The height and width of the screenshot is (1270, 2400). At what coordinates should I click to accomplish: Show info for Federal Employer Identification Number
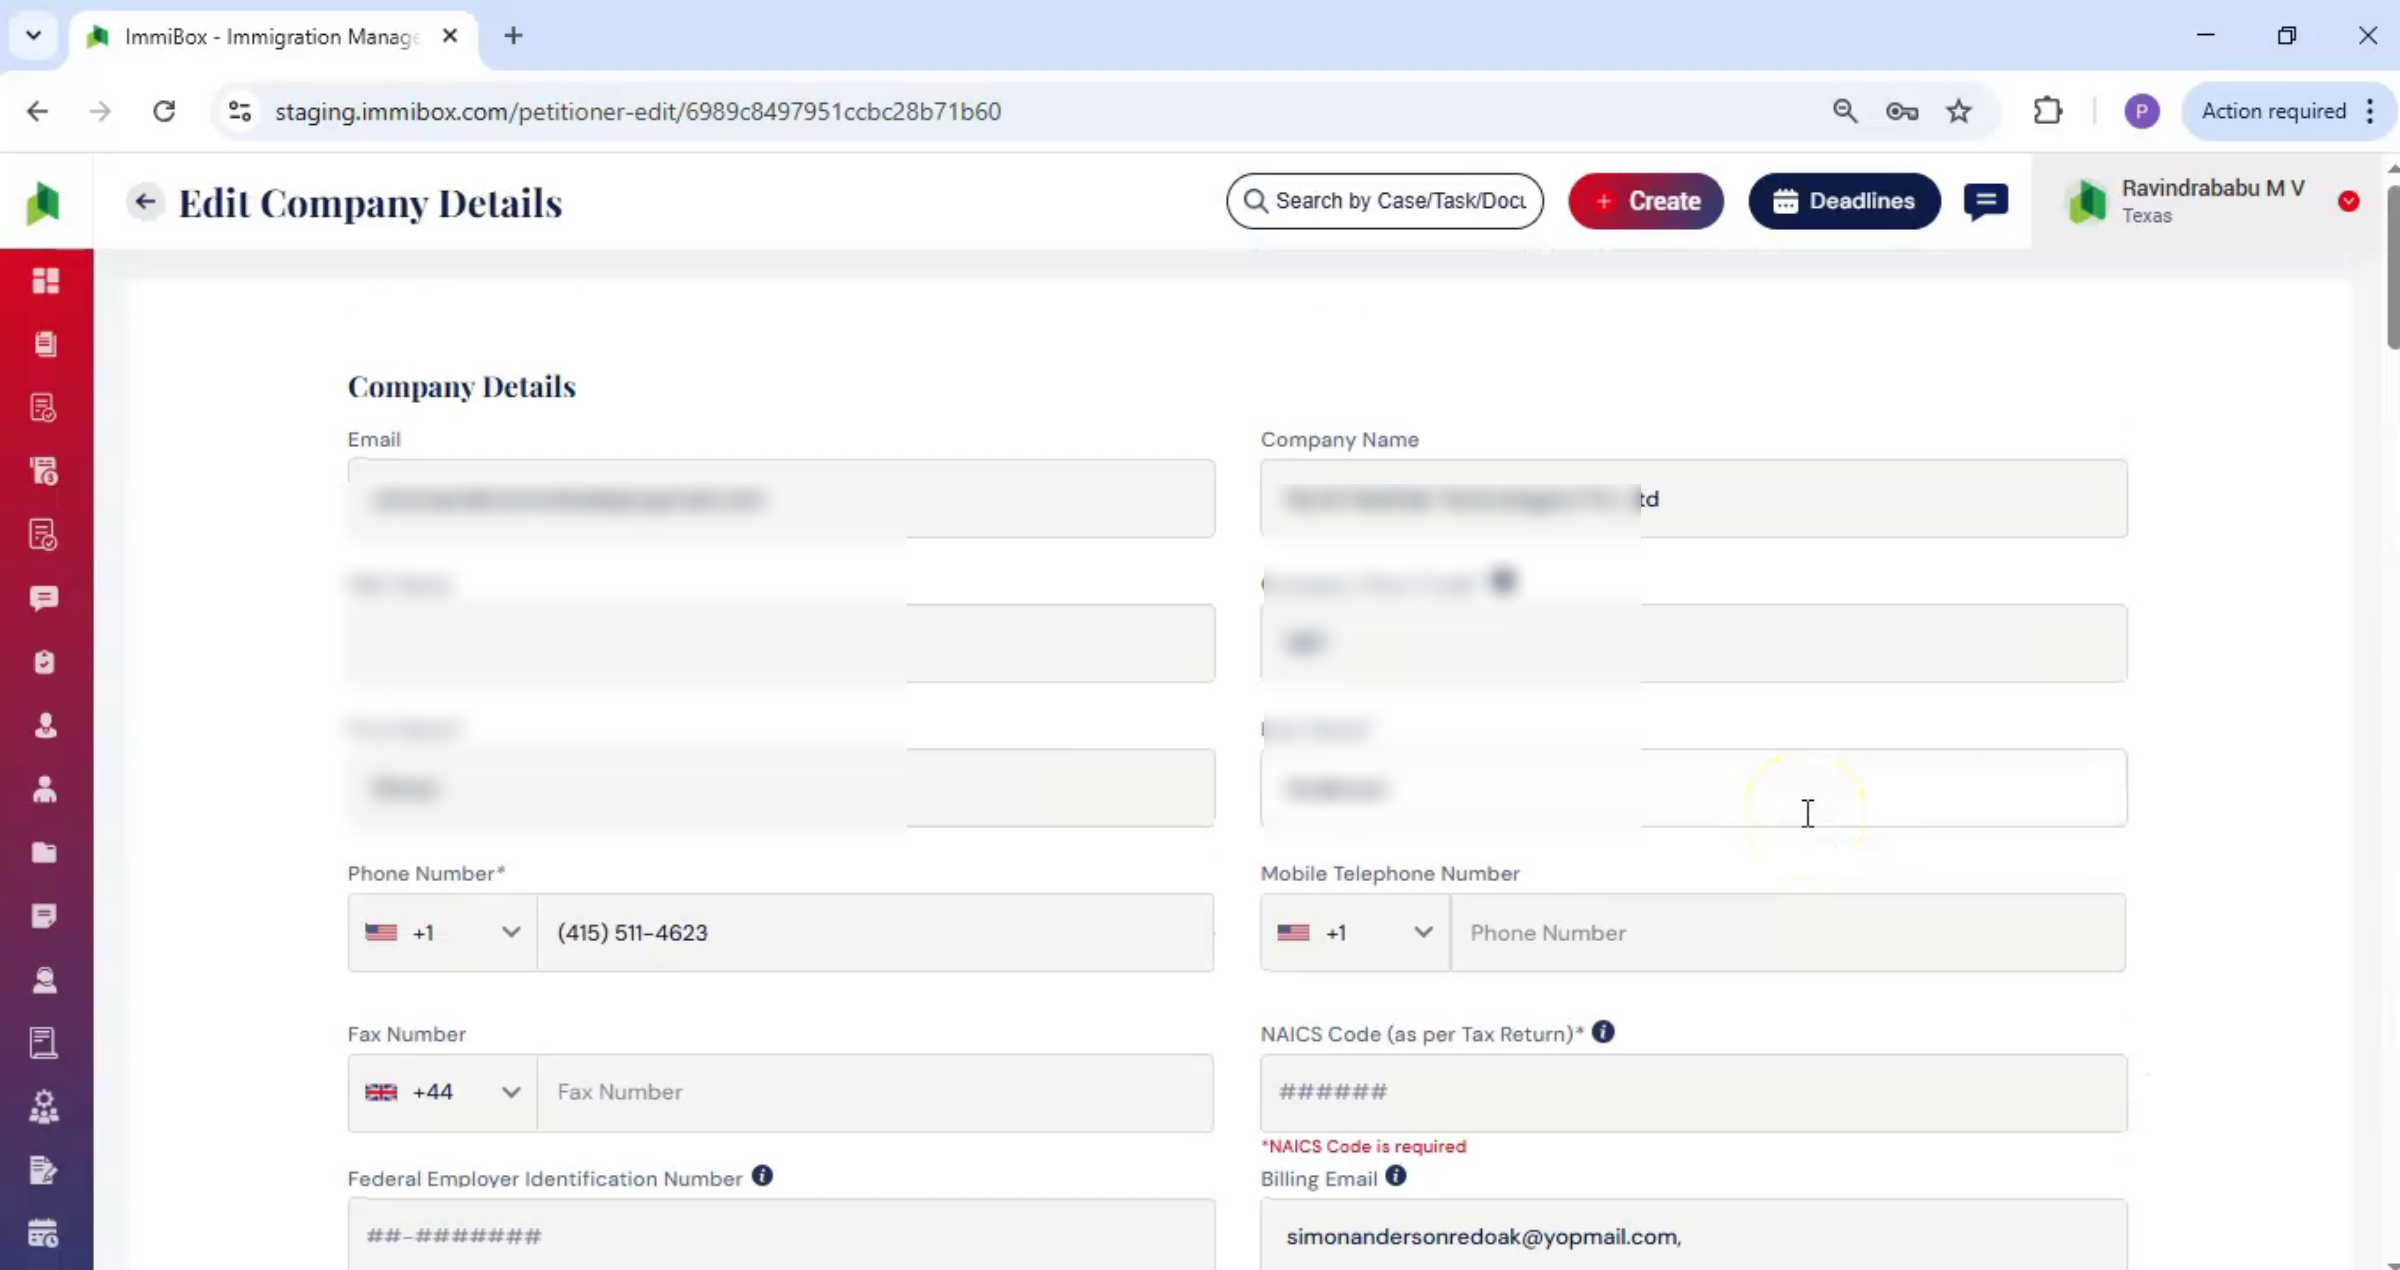(x=762, y=1176)
